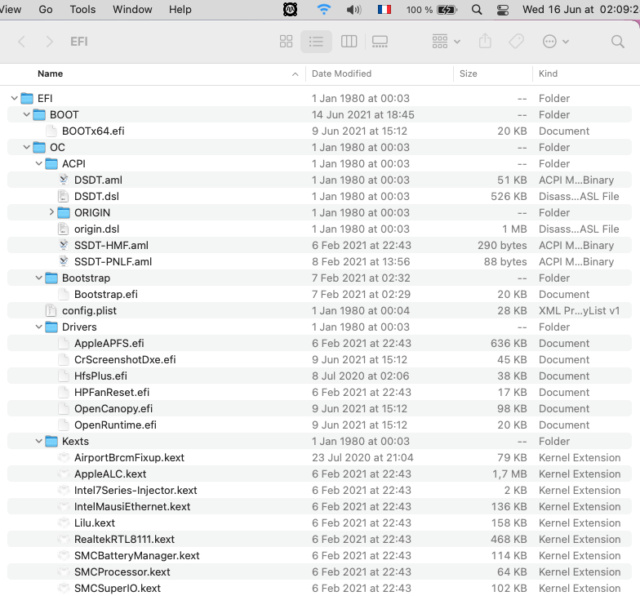Switch Finder to gallery view
Viewport: 640px width, 596px height.
point(380,41)
